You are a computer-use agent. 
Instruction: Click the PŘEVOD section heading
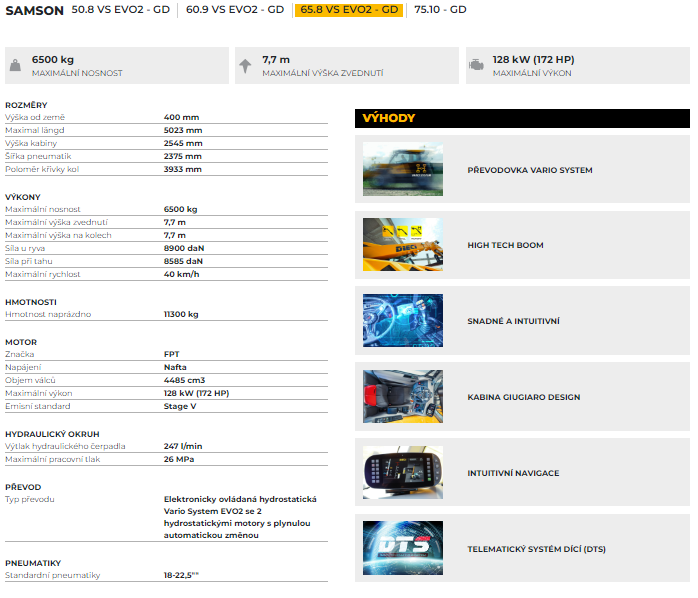(23, 487)
